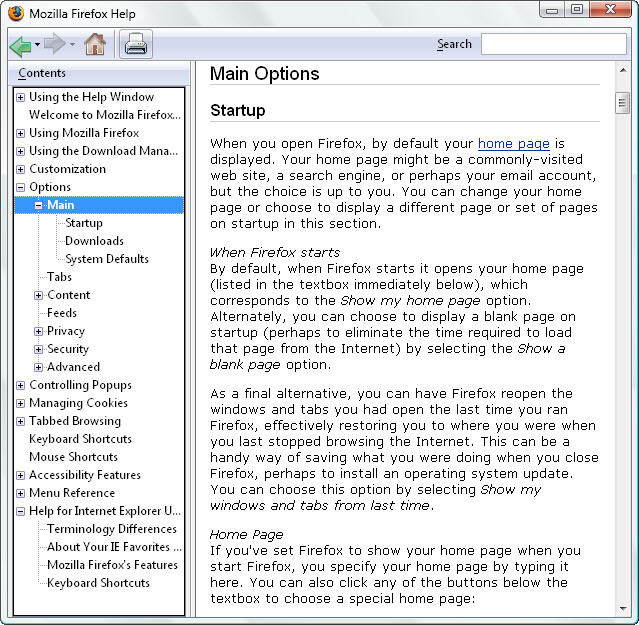This screenshot has height=625, width=639.
Task: Select the Main topic in contents
Action: [x=61, y=205]
